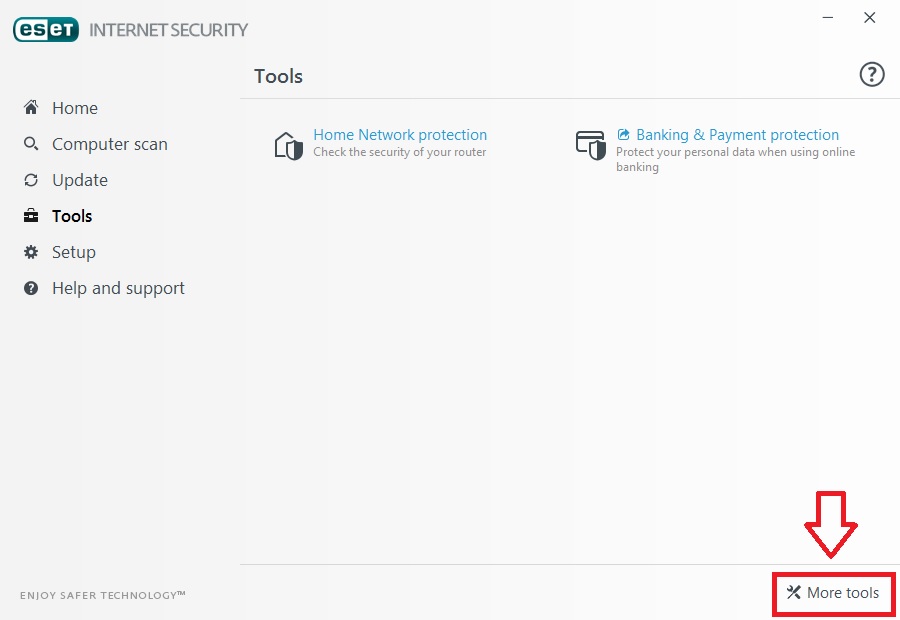Click the Update refresh arrows icon
Image resolution: width=900 pixels, height=620 pixels.
[x=31, y=180]
